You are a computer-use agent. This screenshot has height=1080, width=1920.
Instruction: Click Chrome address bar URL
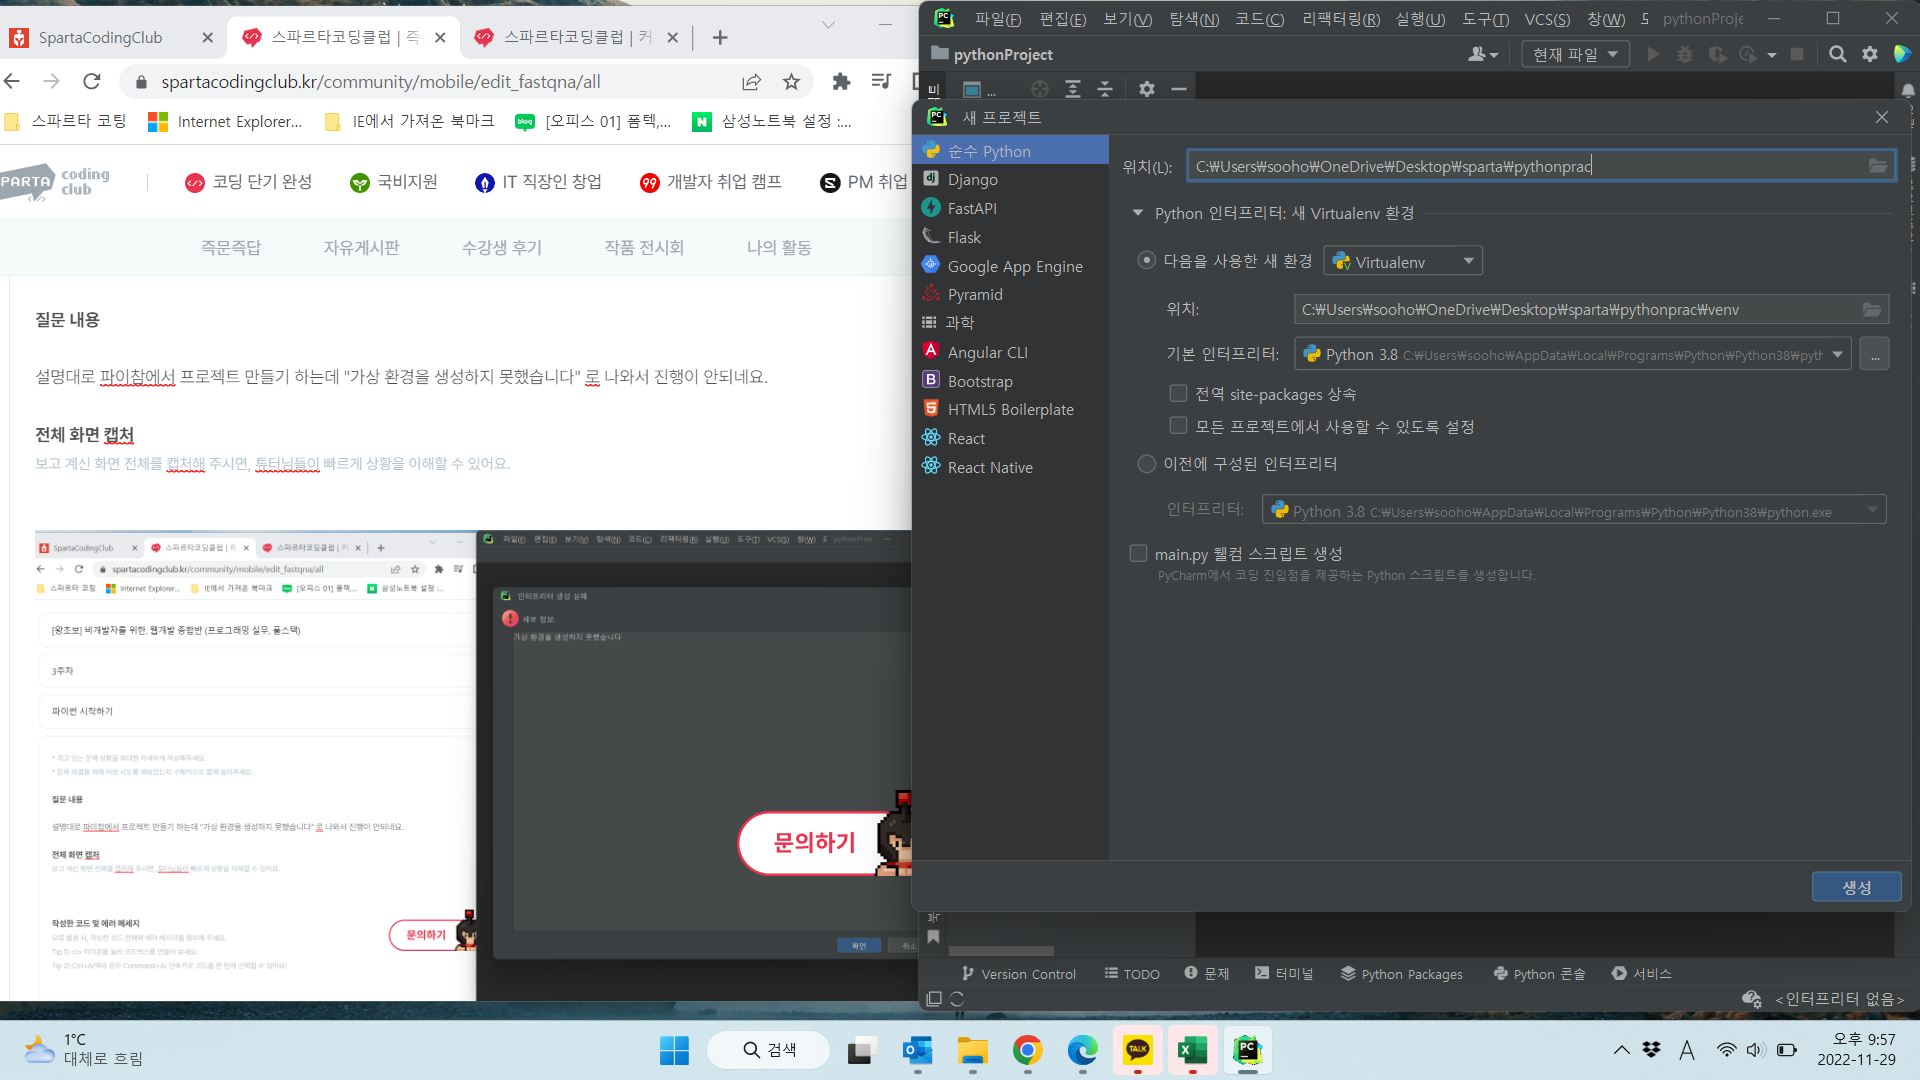click(381, 82)
